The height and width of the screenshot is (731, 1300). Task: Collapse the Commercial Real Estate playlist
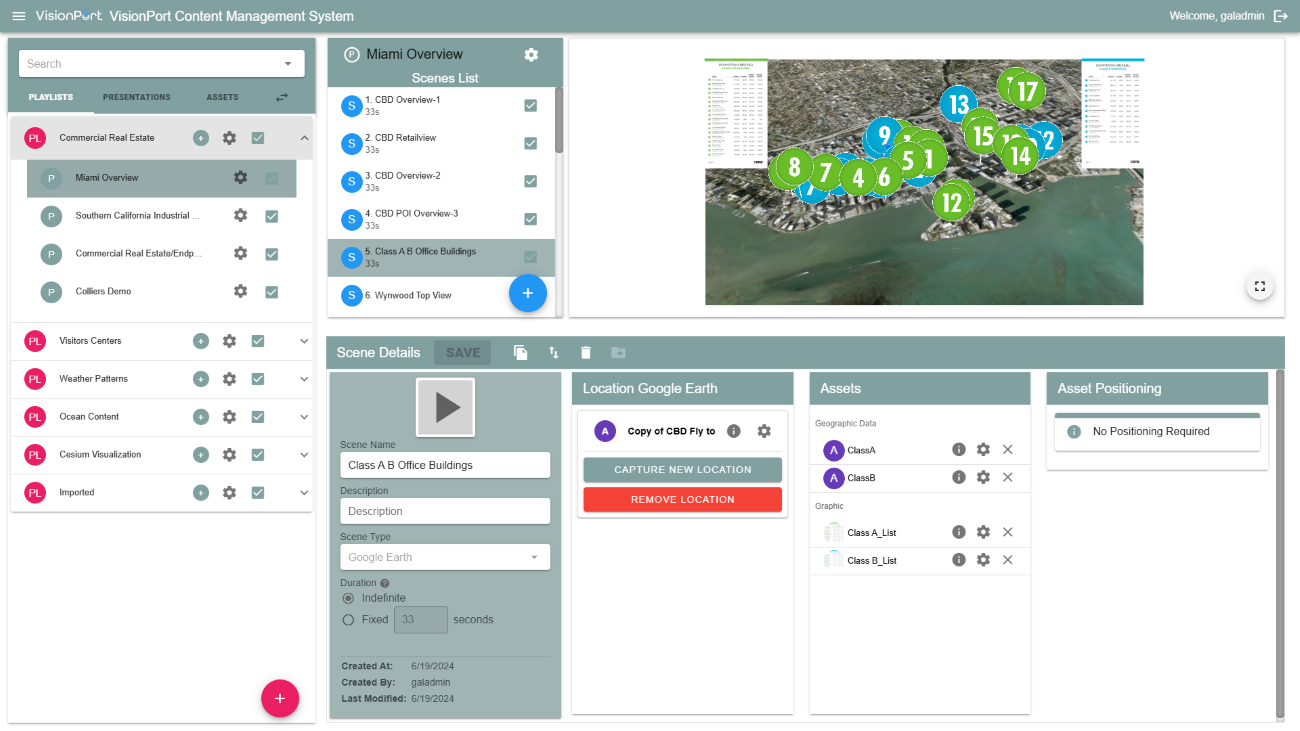click(x=304, y=138)
